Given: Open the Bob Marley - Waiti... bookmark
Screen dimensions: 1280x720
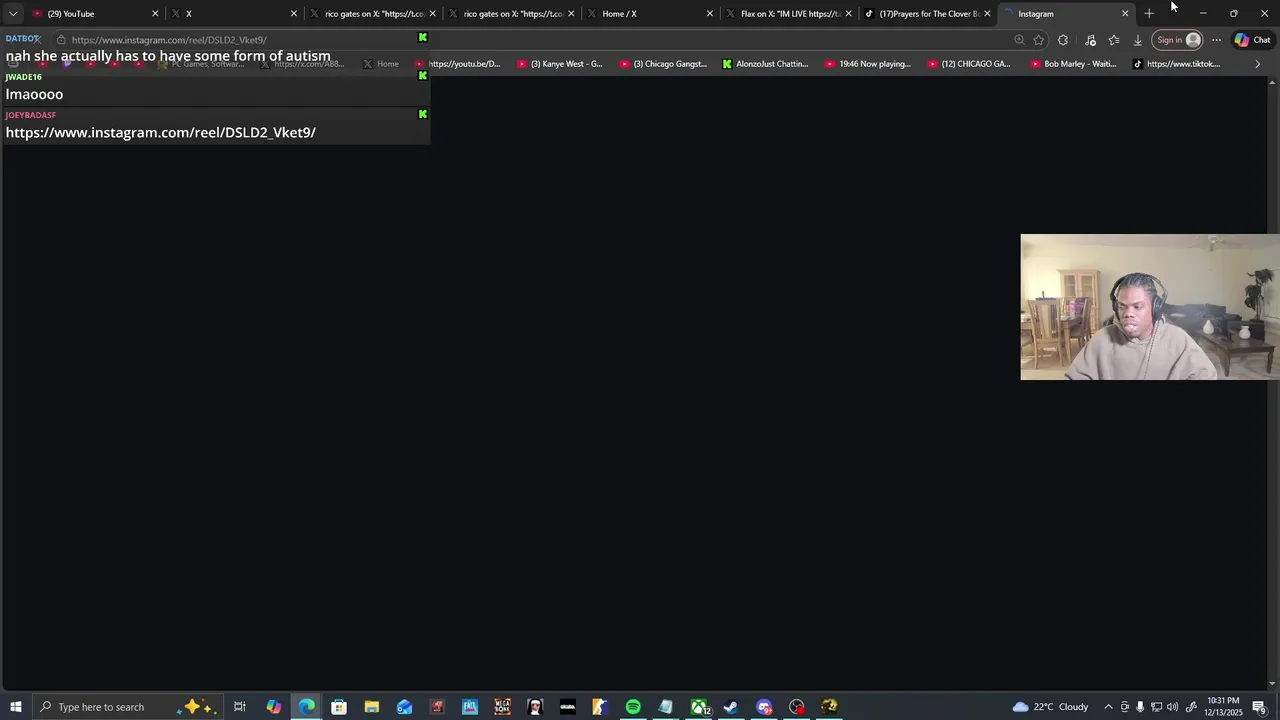Looking at the screenshot, I should [1073, 64].
